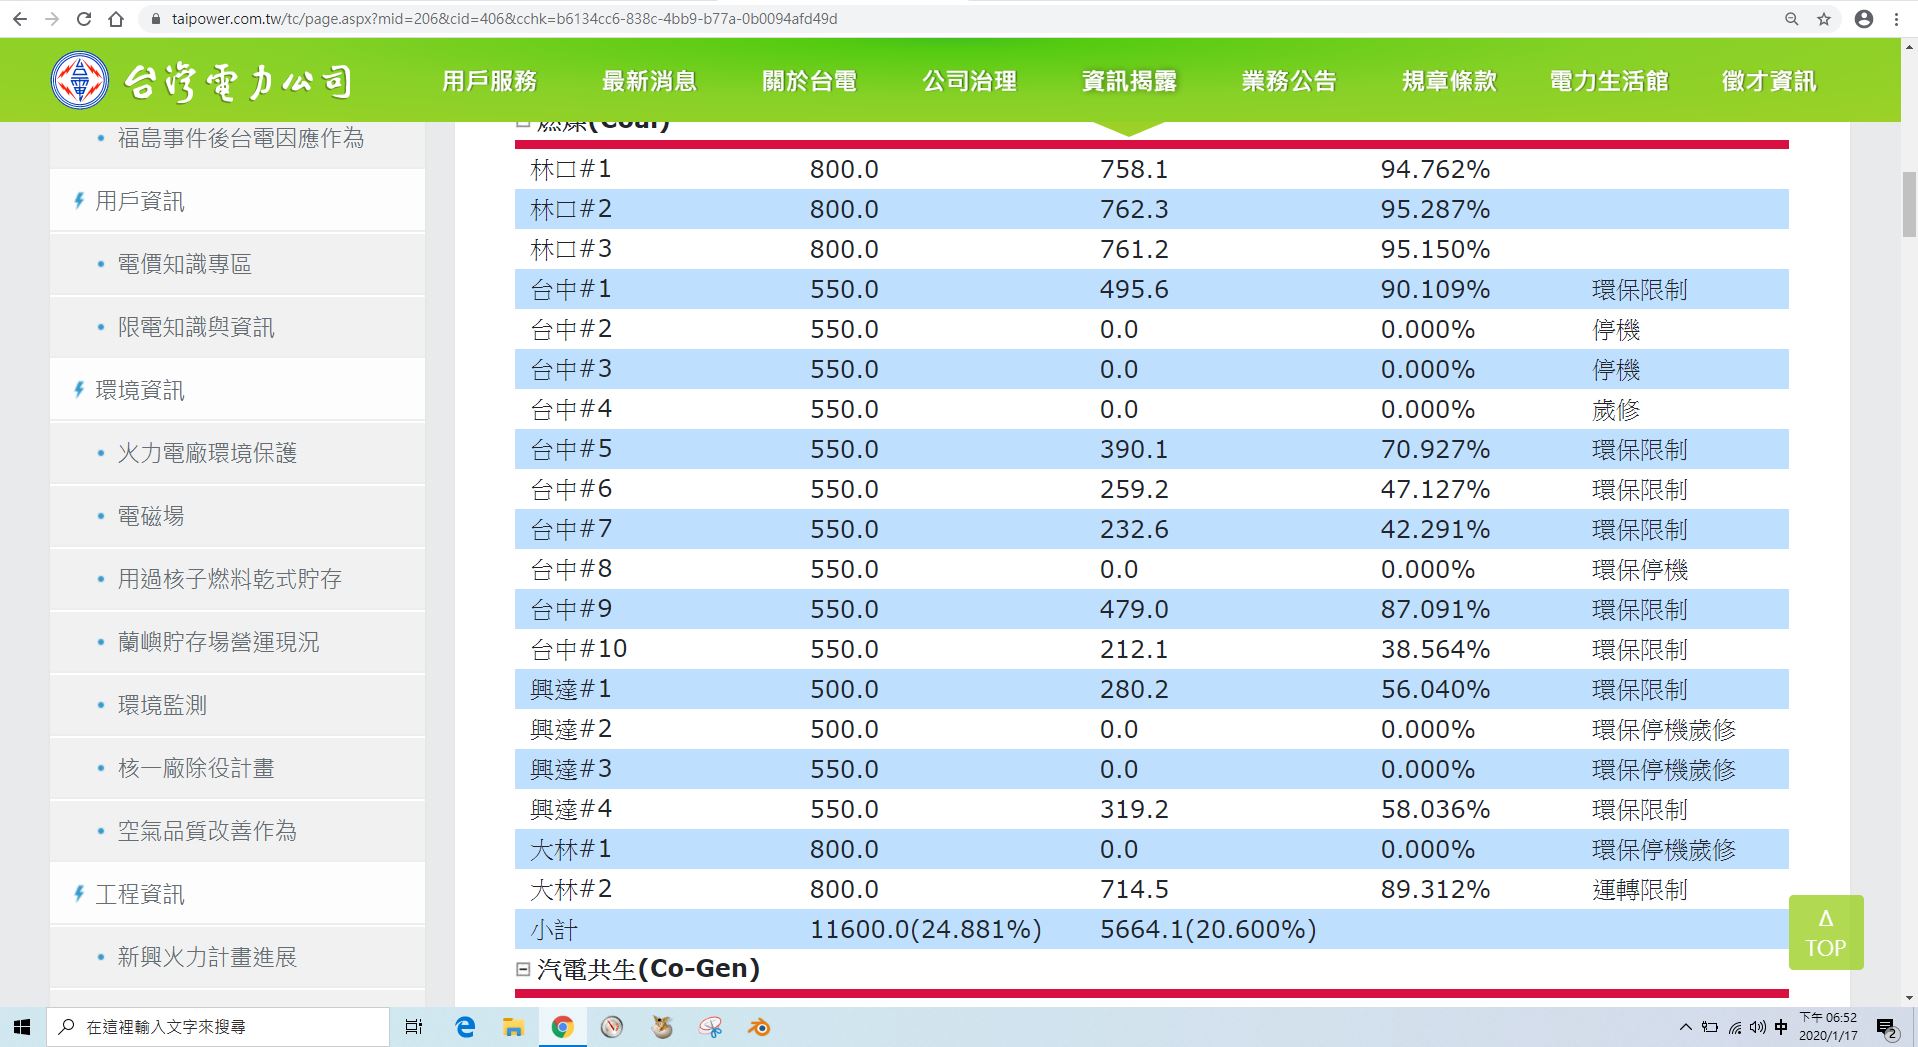
Task: Open the 規章條款 menu
Action: coord(1449,81)
